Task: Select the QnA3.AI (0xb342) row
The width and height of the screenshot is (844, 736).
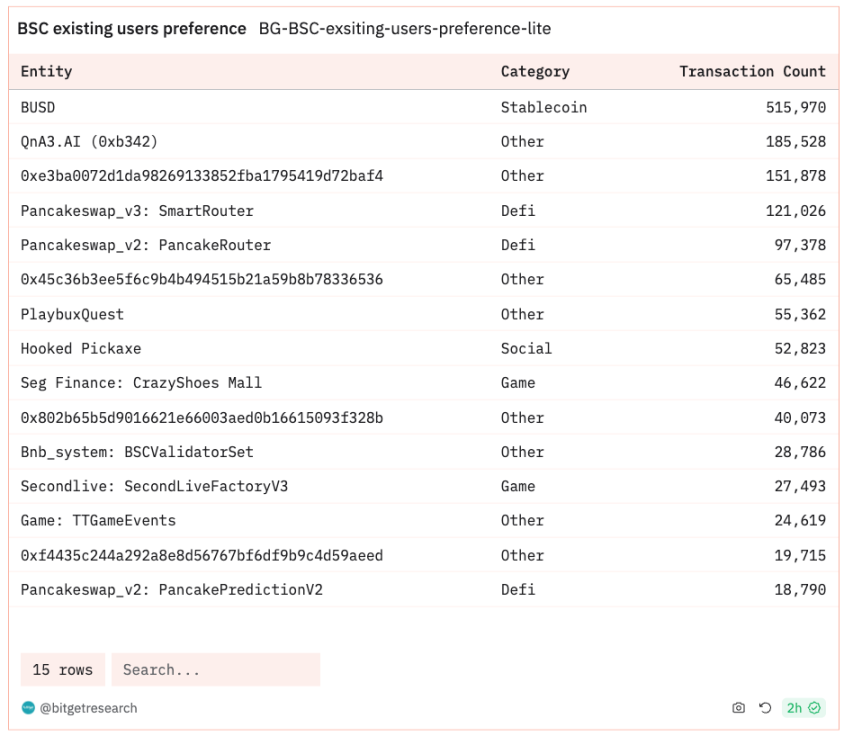Action: (423, 142)
